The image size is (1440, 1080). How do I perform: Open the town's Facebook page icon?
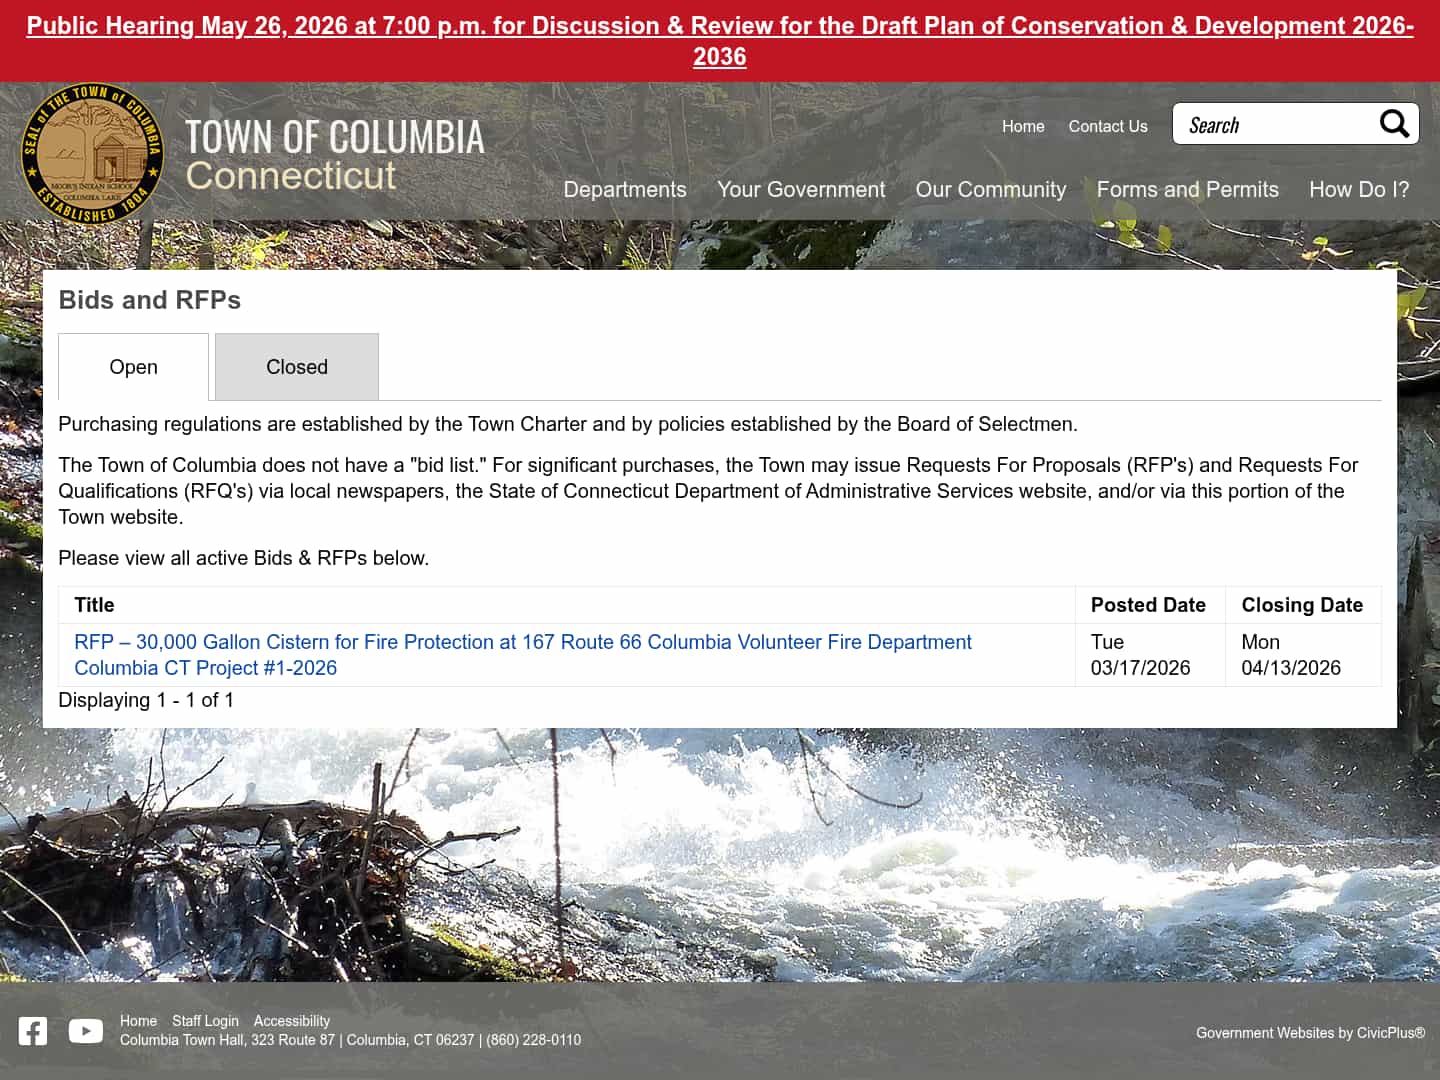click(32, 1030)
